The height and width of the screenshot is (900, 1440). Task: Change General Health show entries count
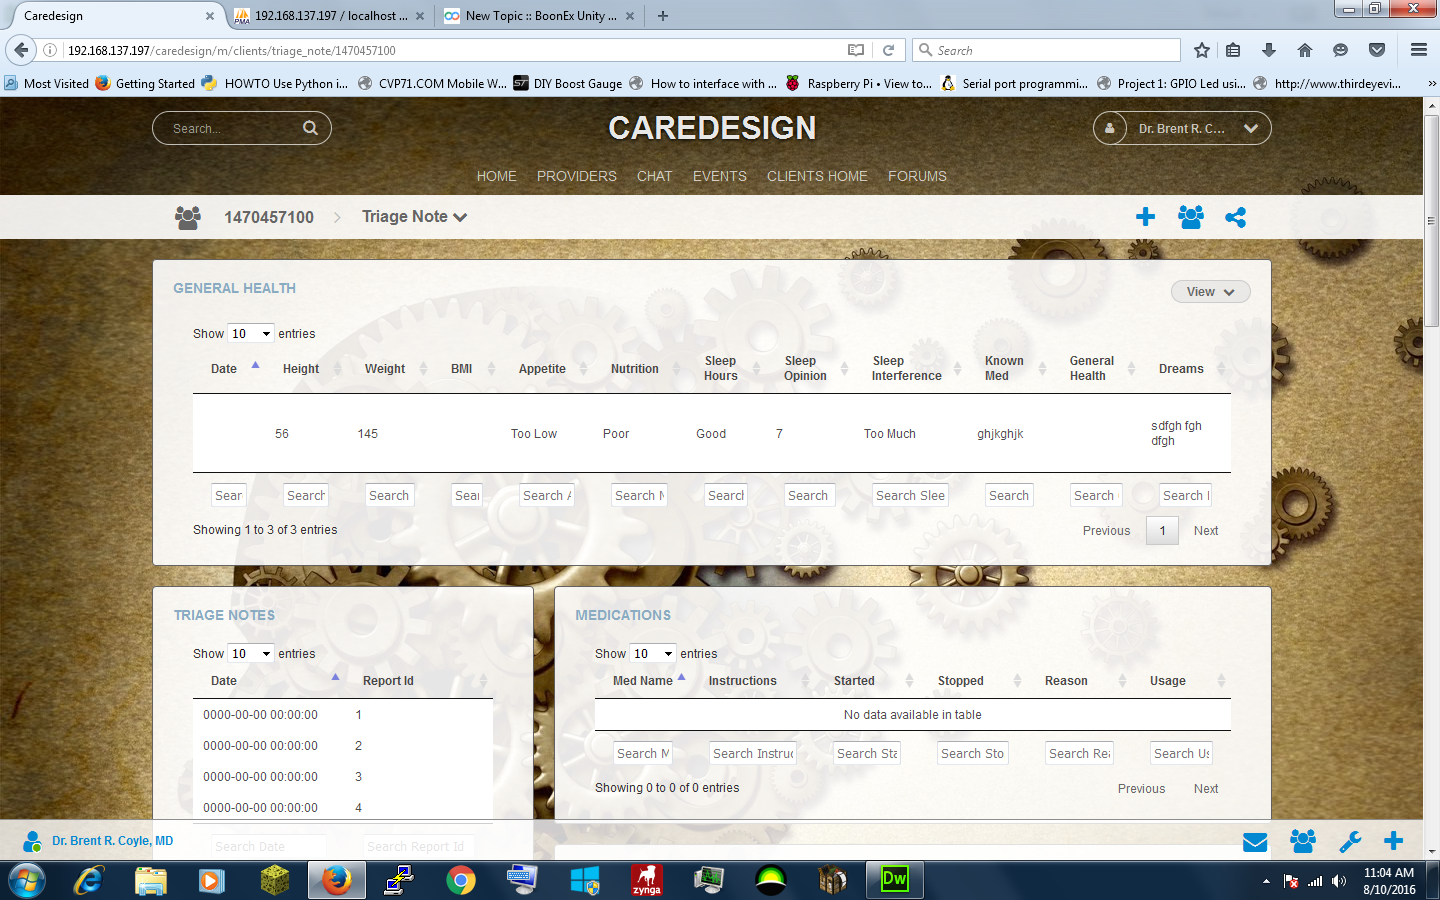(251, 334)
